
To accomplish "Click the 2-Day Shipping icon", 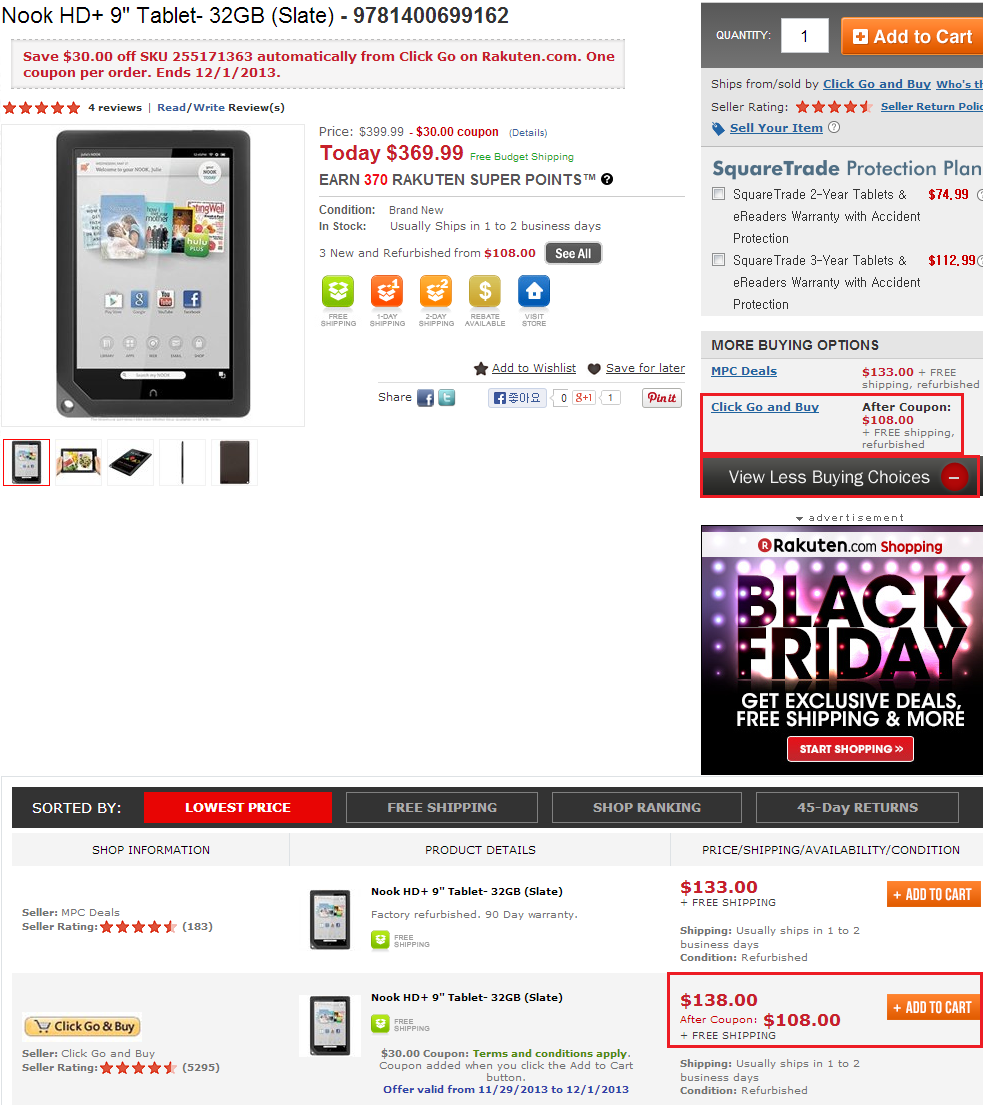I will [x=436, y=292].
